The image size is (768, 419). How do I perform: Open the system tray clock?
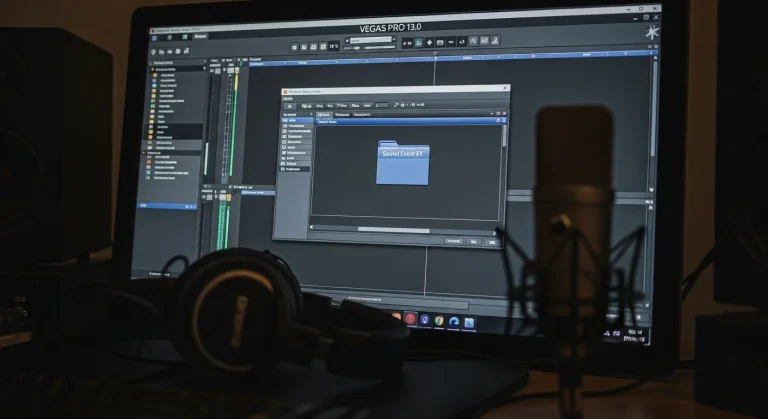click(635, 336)
